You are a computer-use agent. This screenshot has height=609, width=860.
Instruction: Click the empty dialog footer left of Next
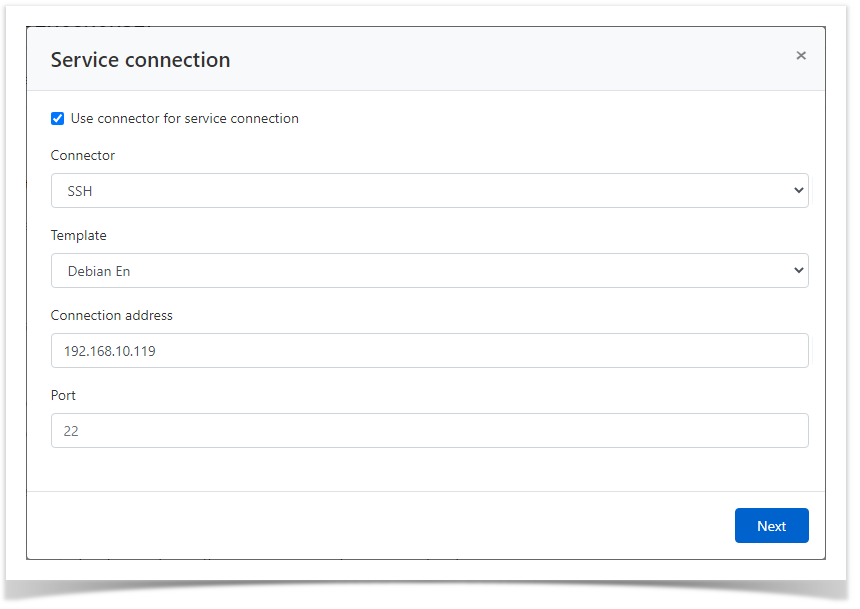tap(380, 526)
